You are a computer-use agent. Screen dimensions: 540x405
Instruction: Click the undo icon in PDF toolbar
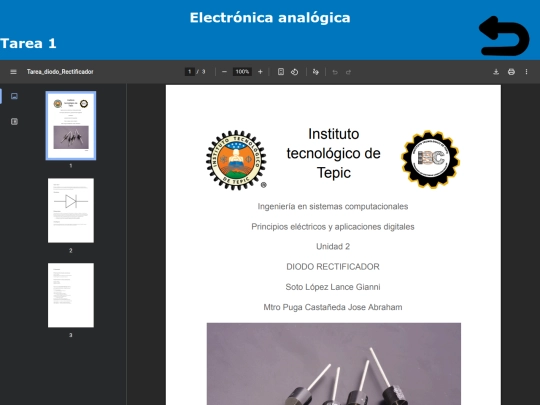pos(335,72)
